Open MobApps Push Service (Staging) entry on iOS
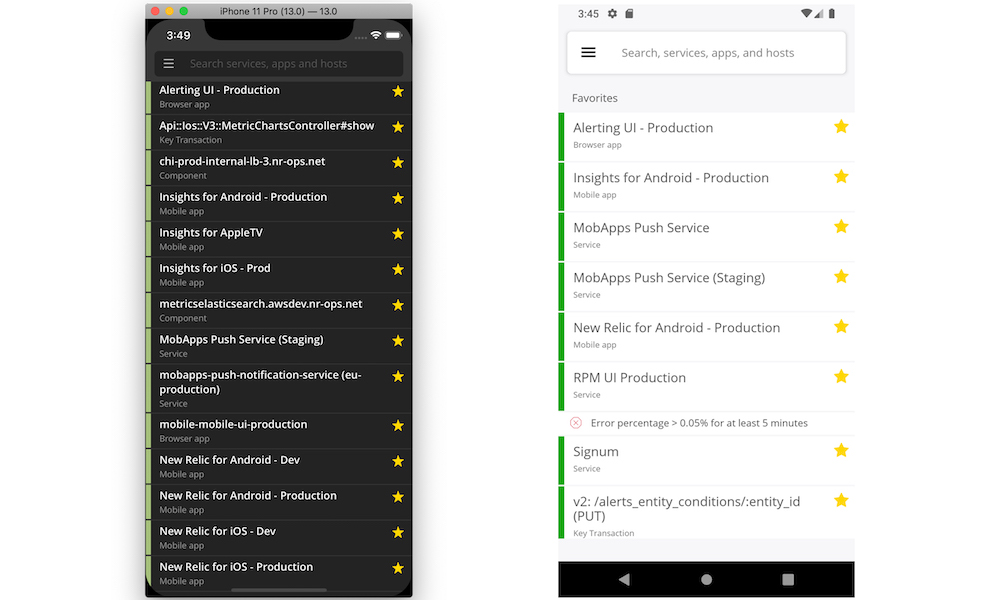 [x=279, y=347]
